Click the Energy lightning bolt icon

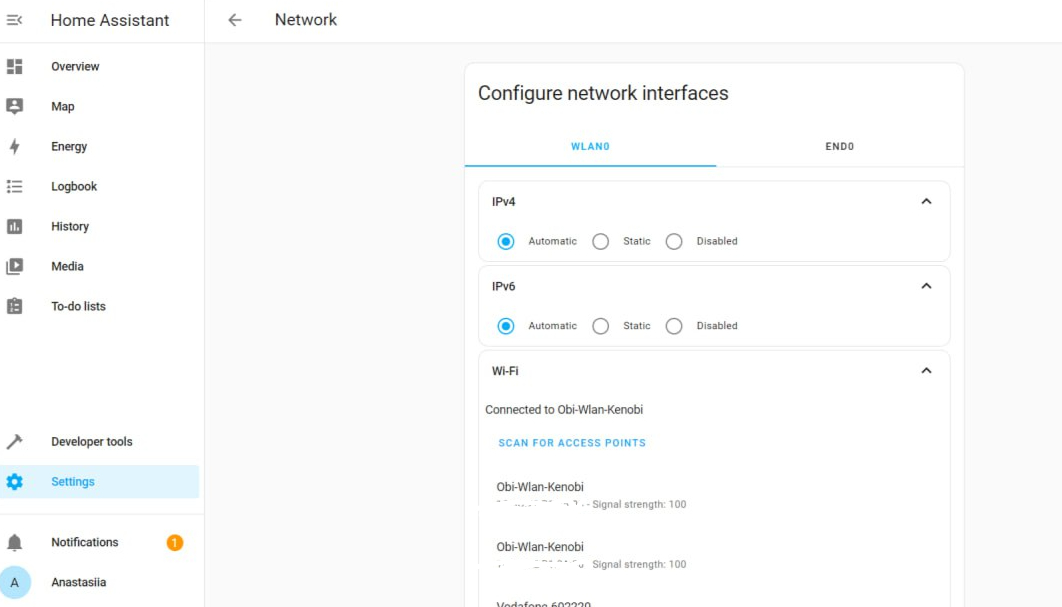pyautogui.click(x=15, y=146)
